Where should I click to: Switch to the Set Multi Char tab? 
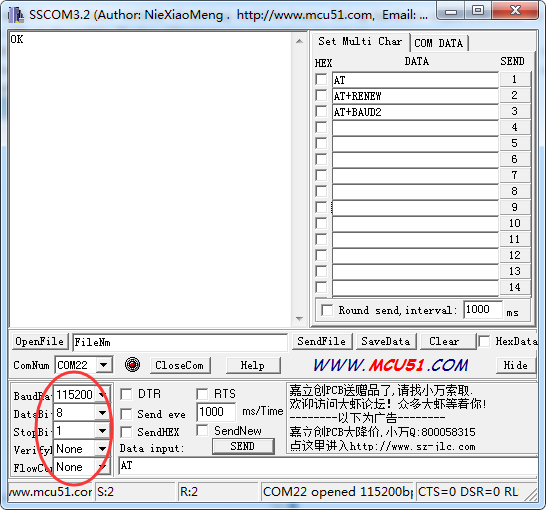pyautogui.click(x=360, y=41)
